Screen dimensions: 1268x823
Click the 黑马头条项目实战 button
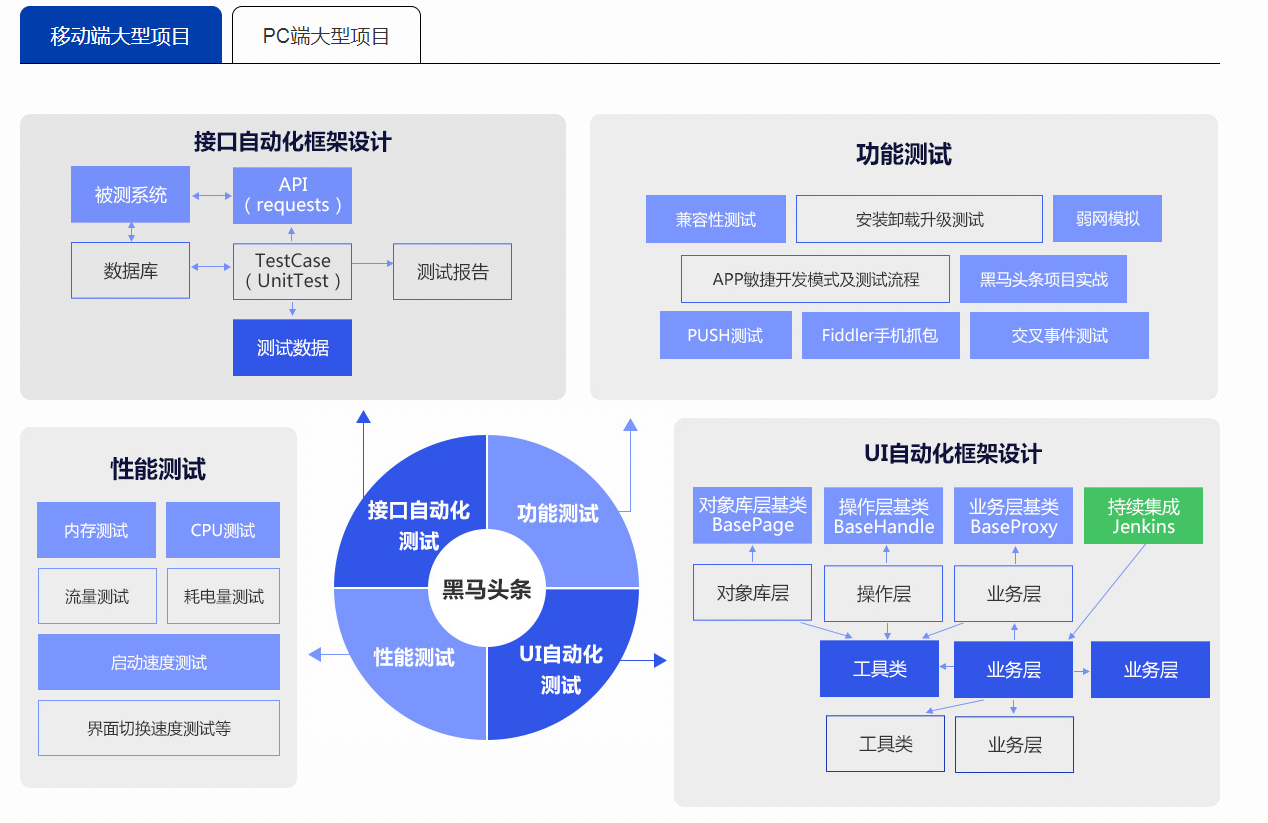coord(1042,278)
